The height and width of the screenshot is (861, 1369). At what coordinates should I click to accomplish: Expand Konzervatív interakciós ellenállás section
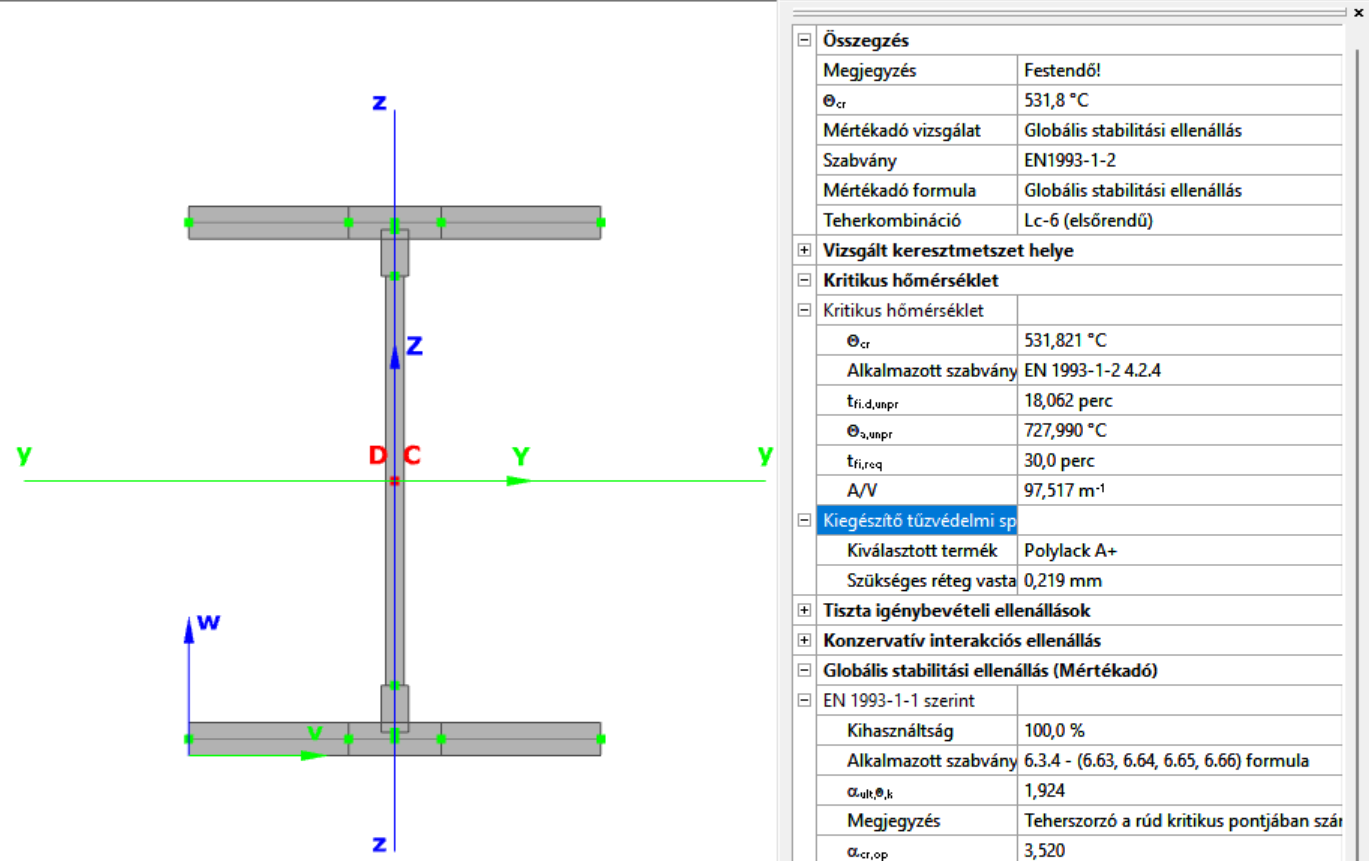point(804,641)
